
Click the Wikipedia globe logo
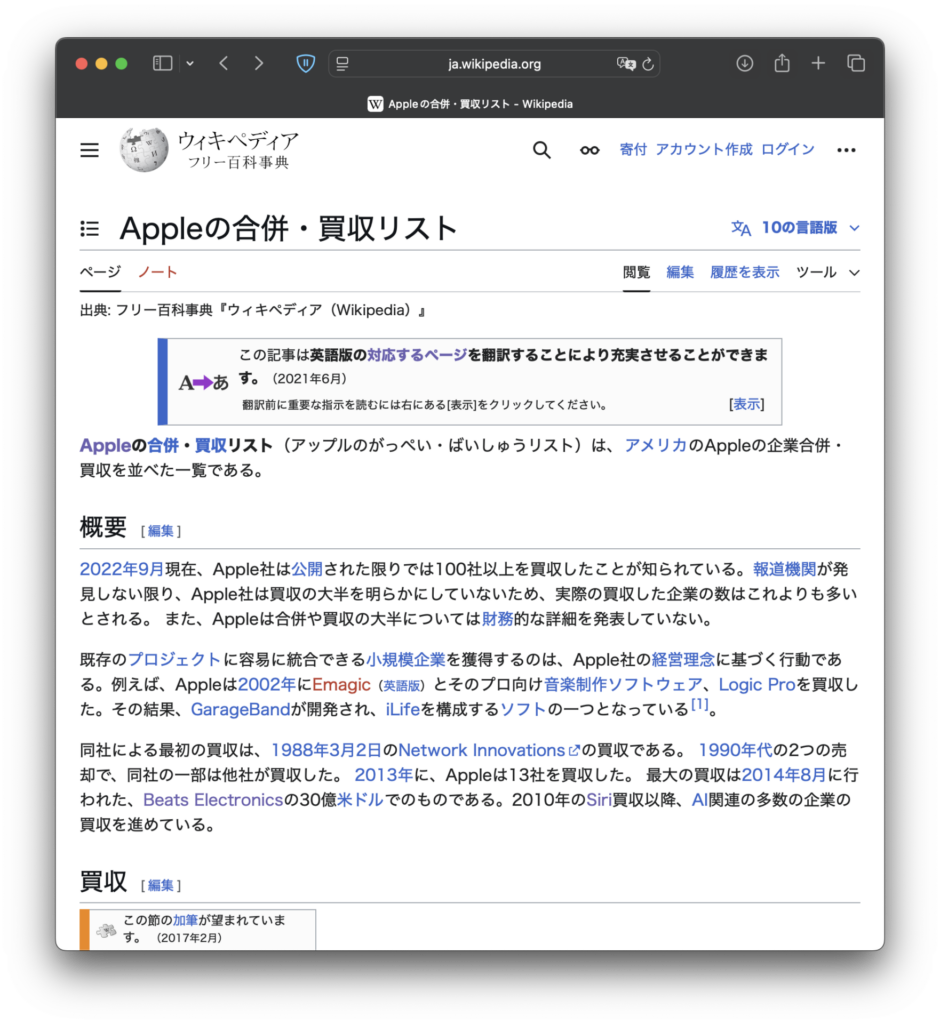click(144, 150)
